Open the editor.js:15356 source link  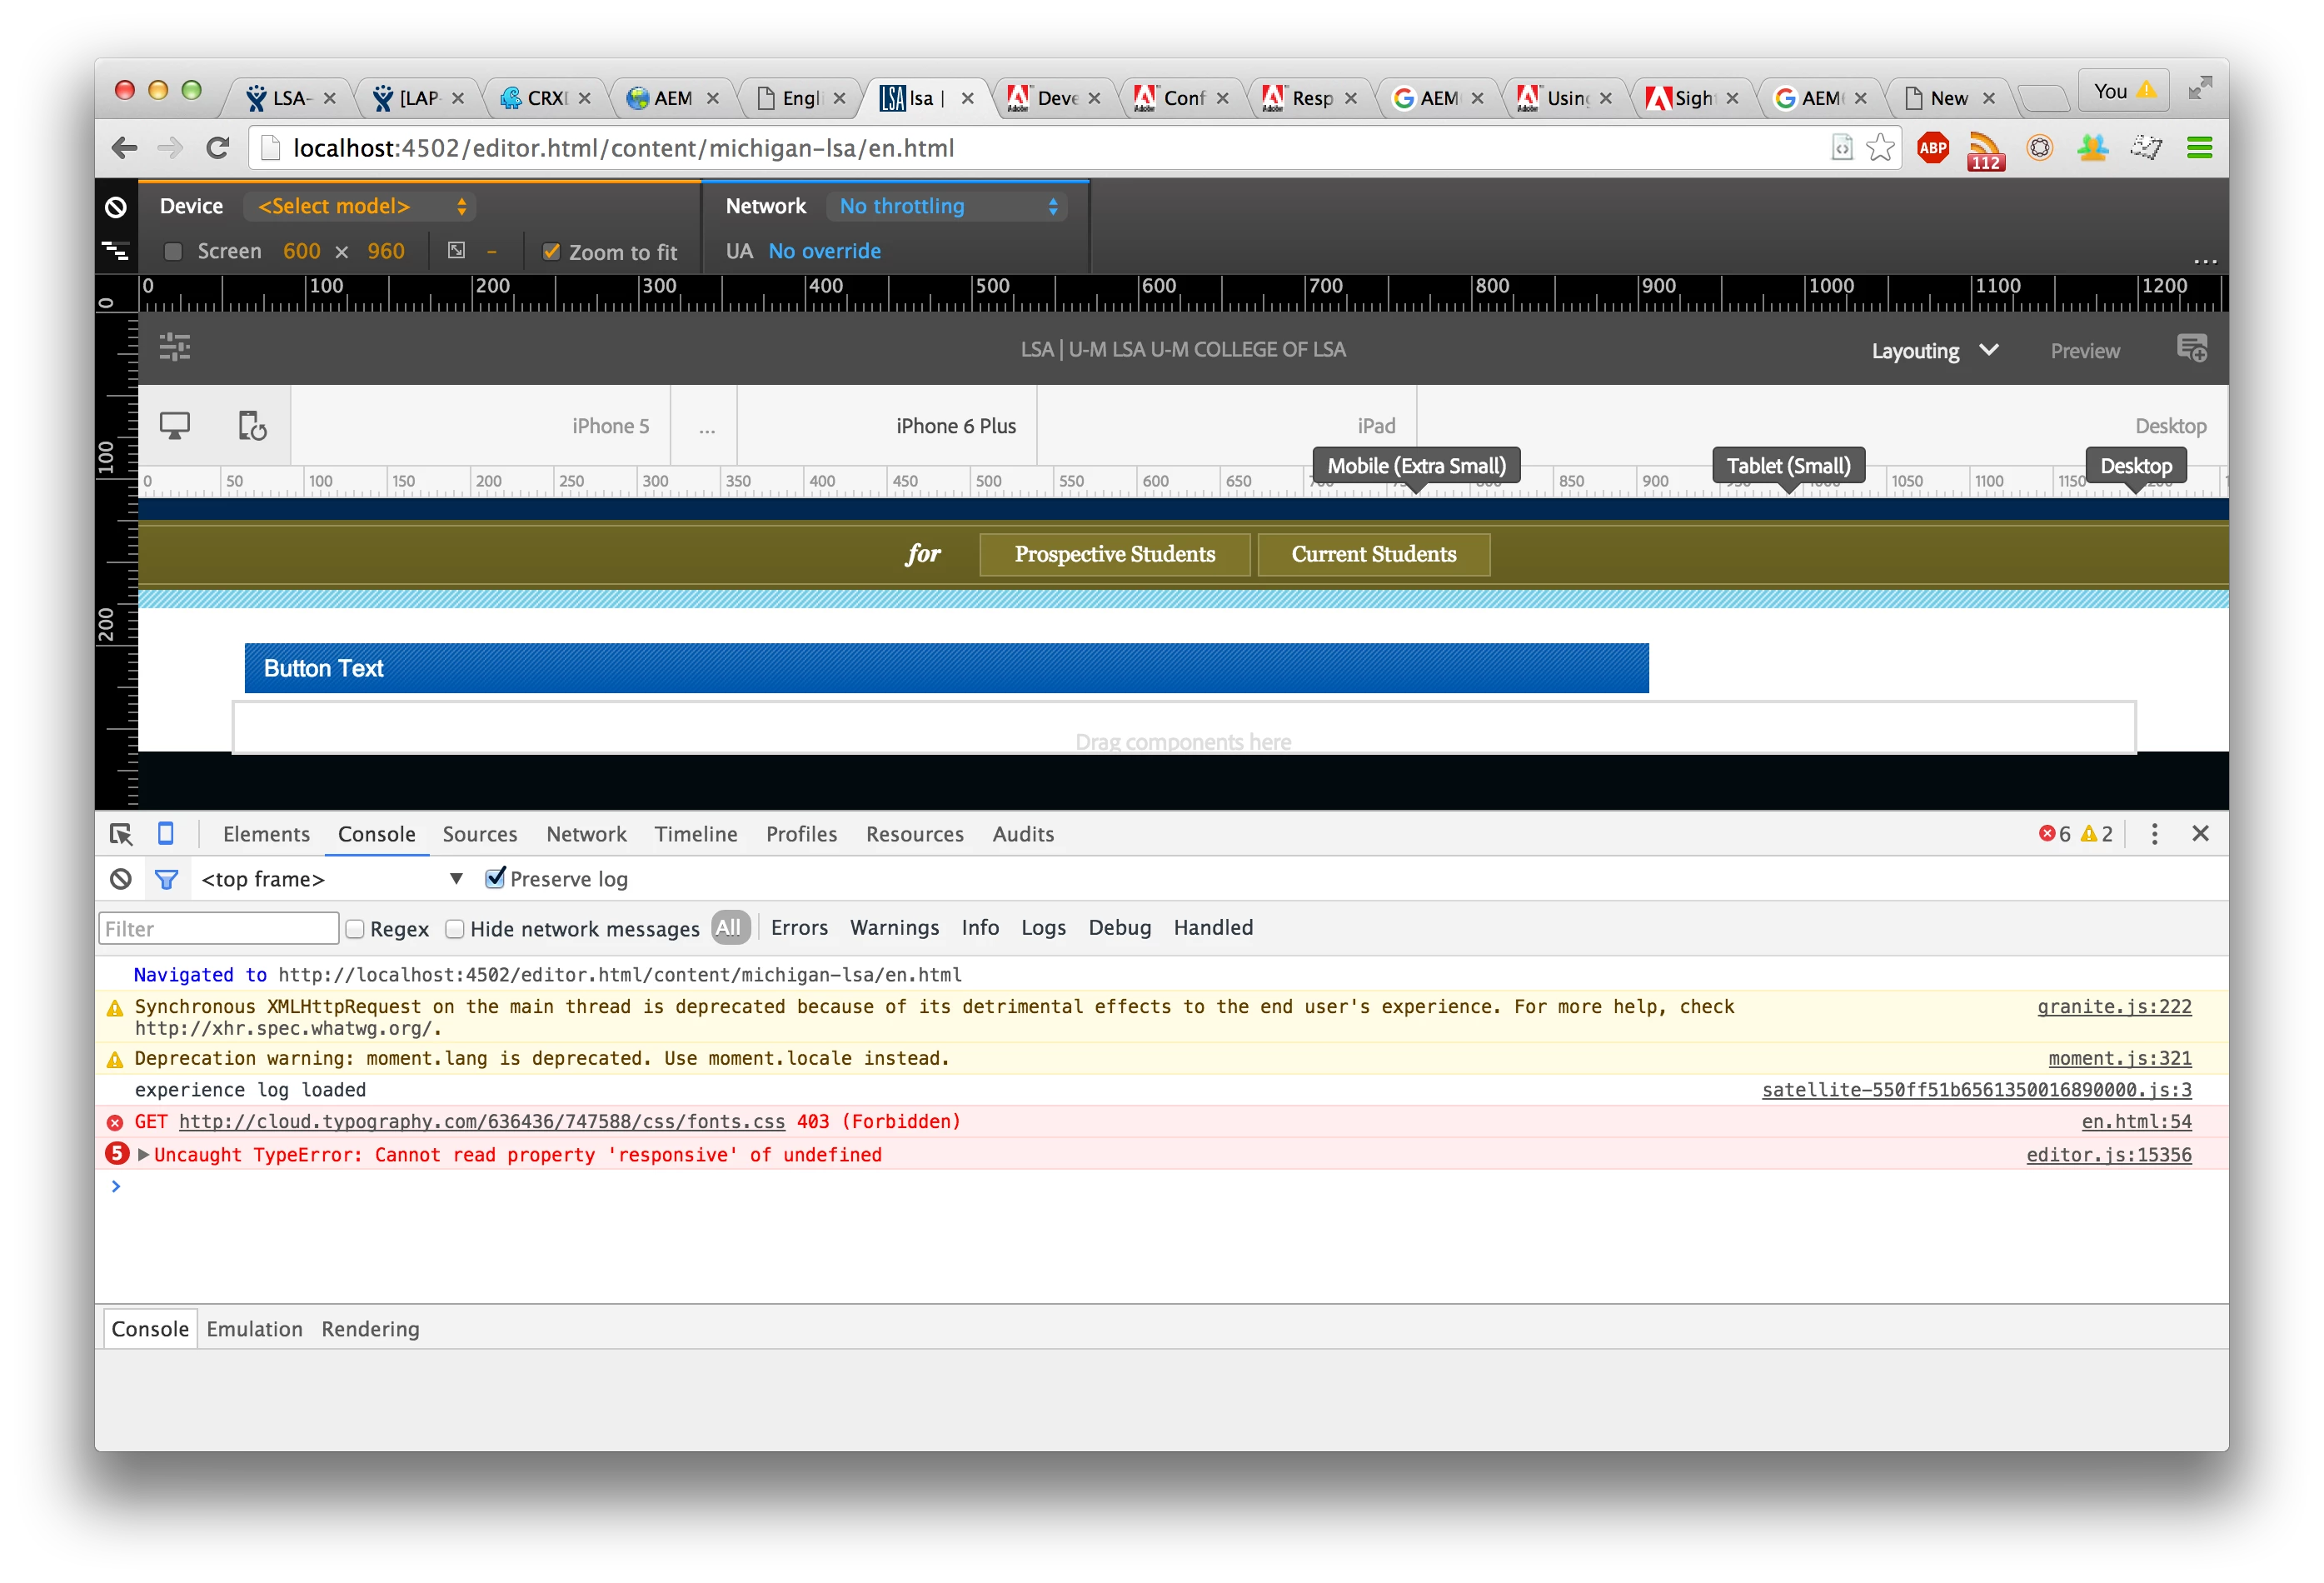(2108, 1155)
